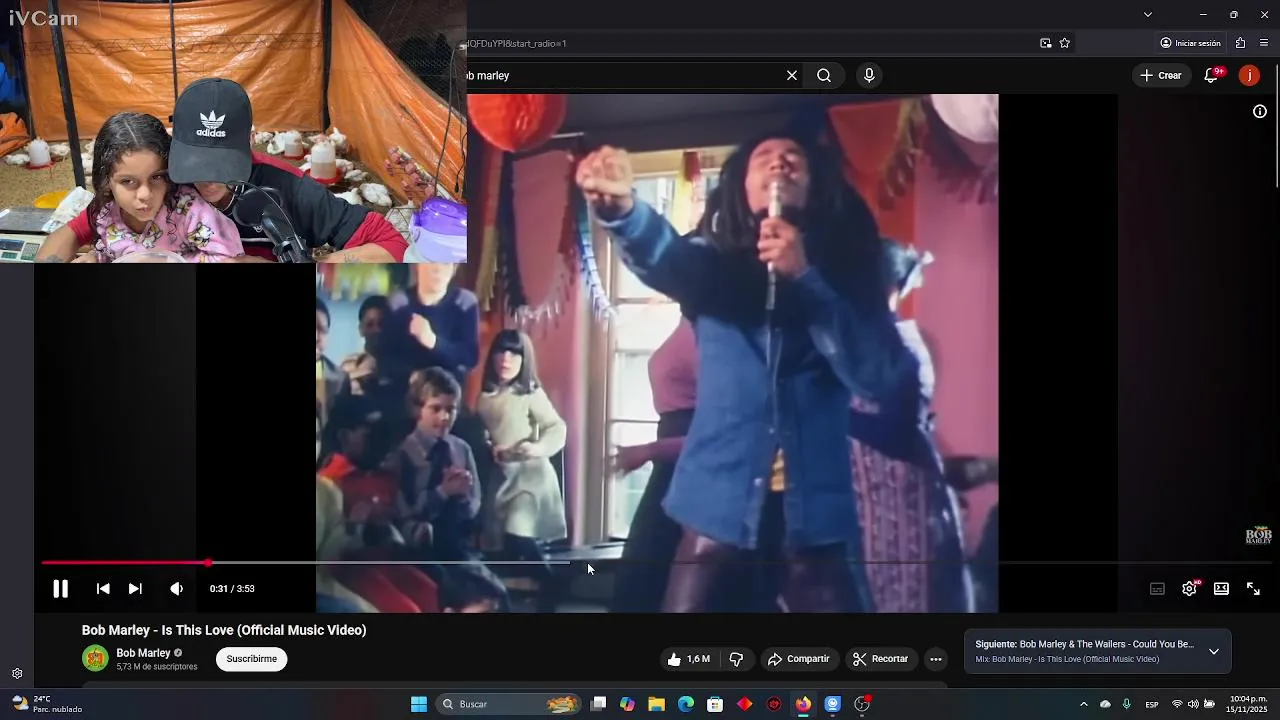Open the OBS Studio taskbar icon
Image resolution: width=1280 pixels, height=720 pixels.
[x=862, y=704]
